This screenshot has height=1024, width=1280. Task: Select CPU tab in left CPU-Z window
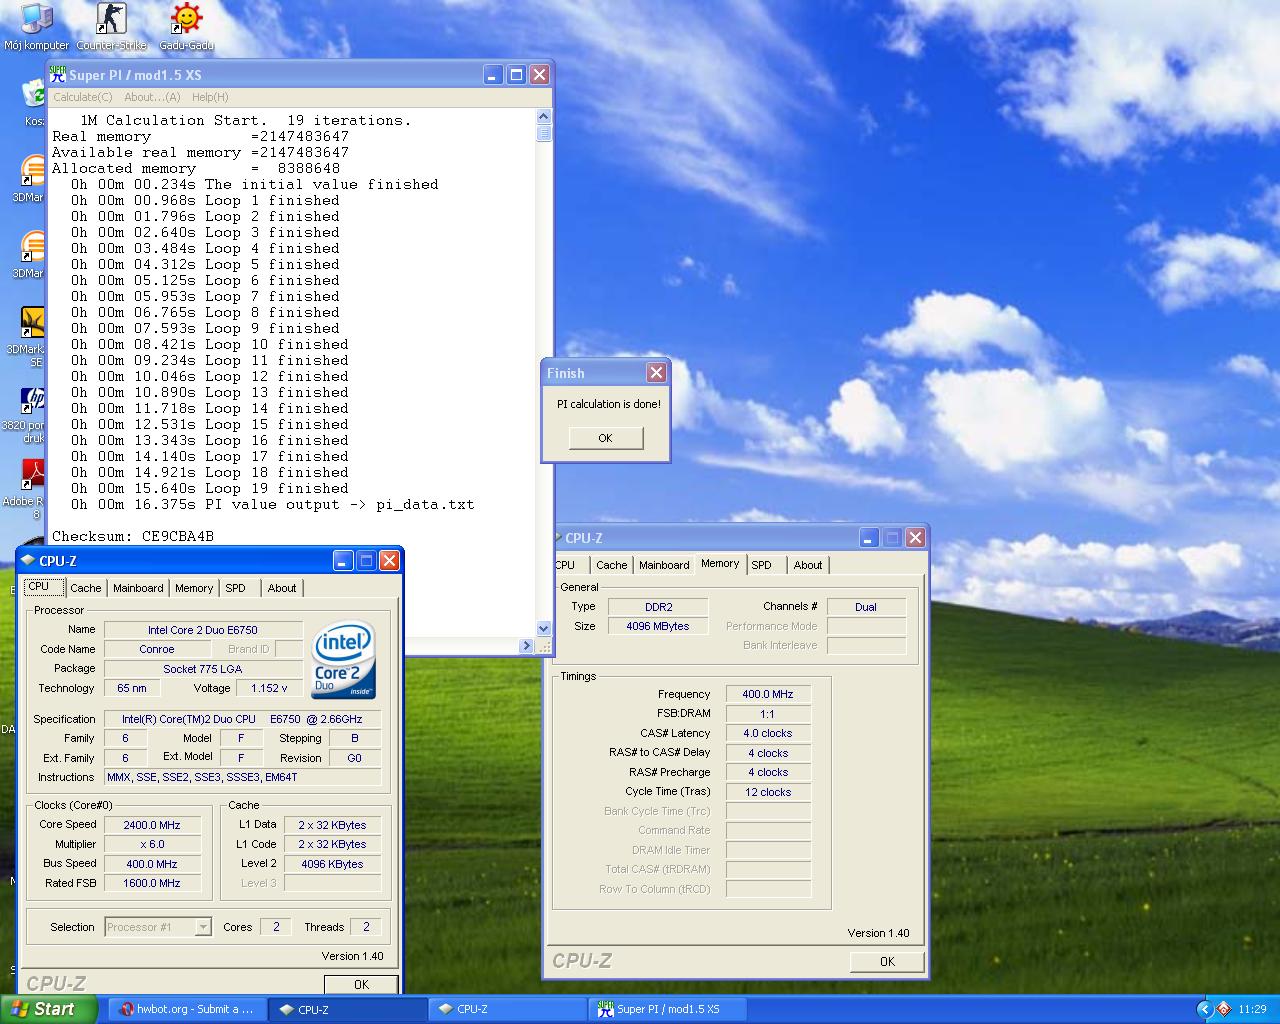coord(44,586)
